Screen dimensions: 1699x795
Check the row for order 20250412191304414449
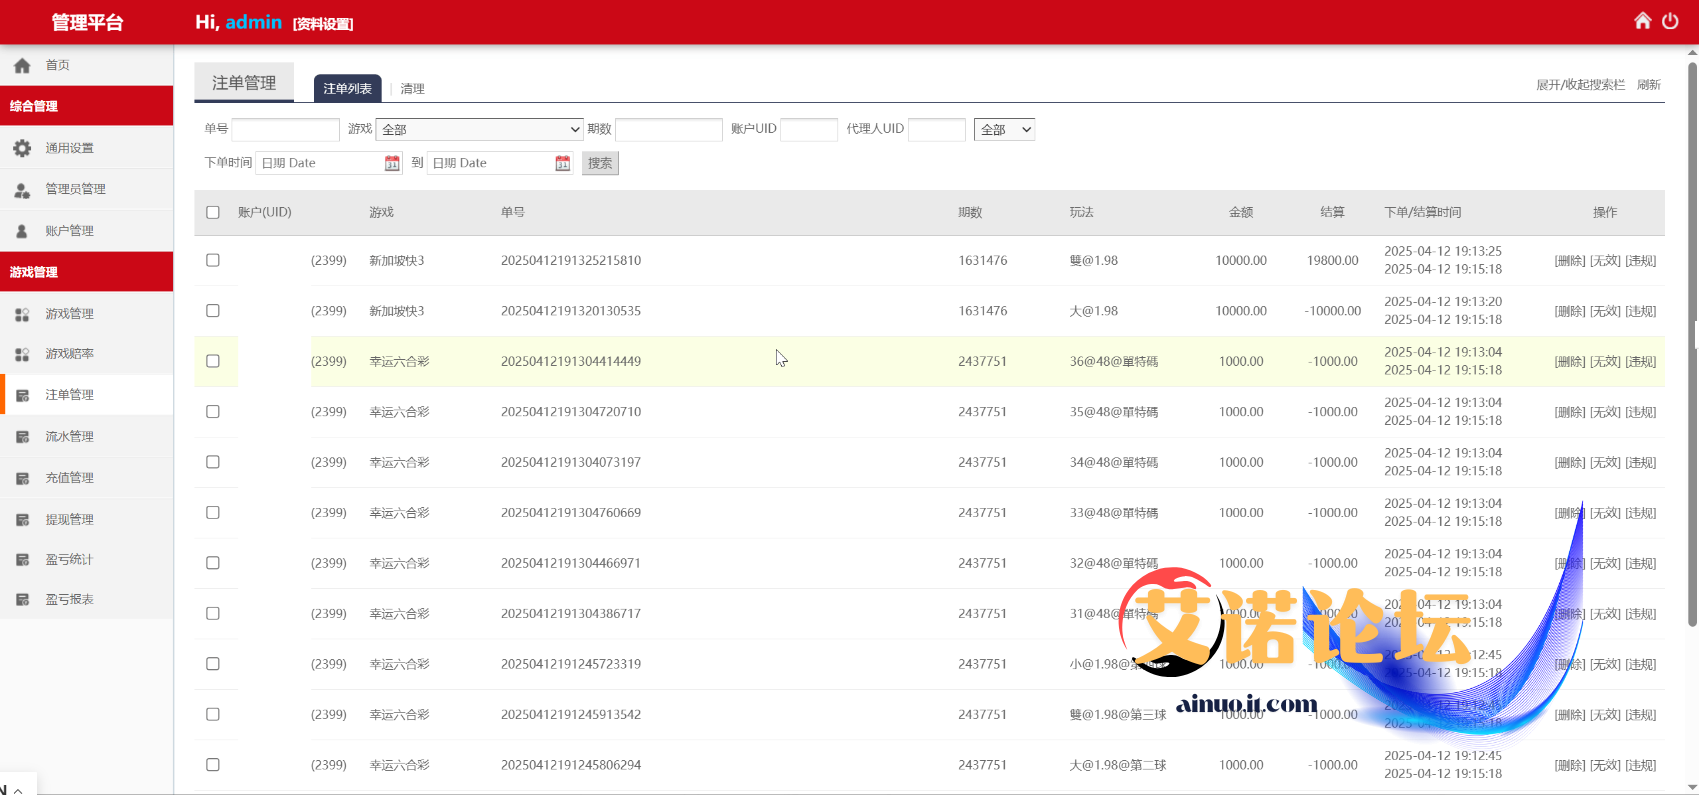click(213, 361)
